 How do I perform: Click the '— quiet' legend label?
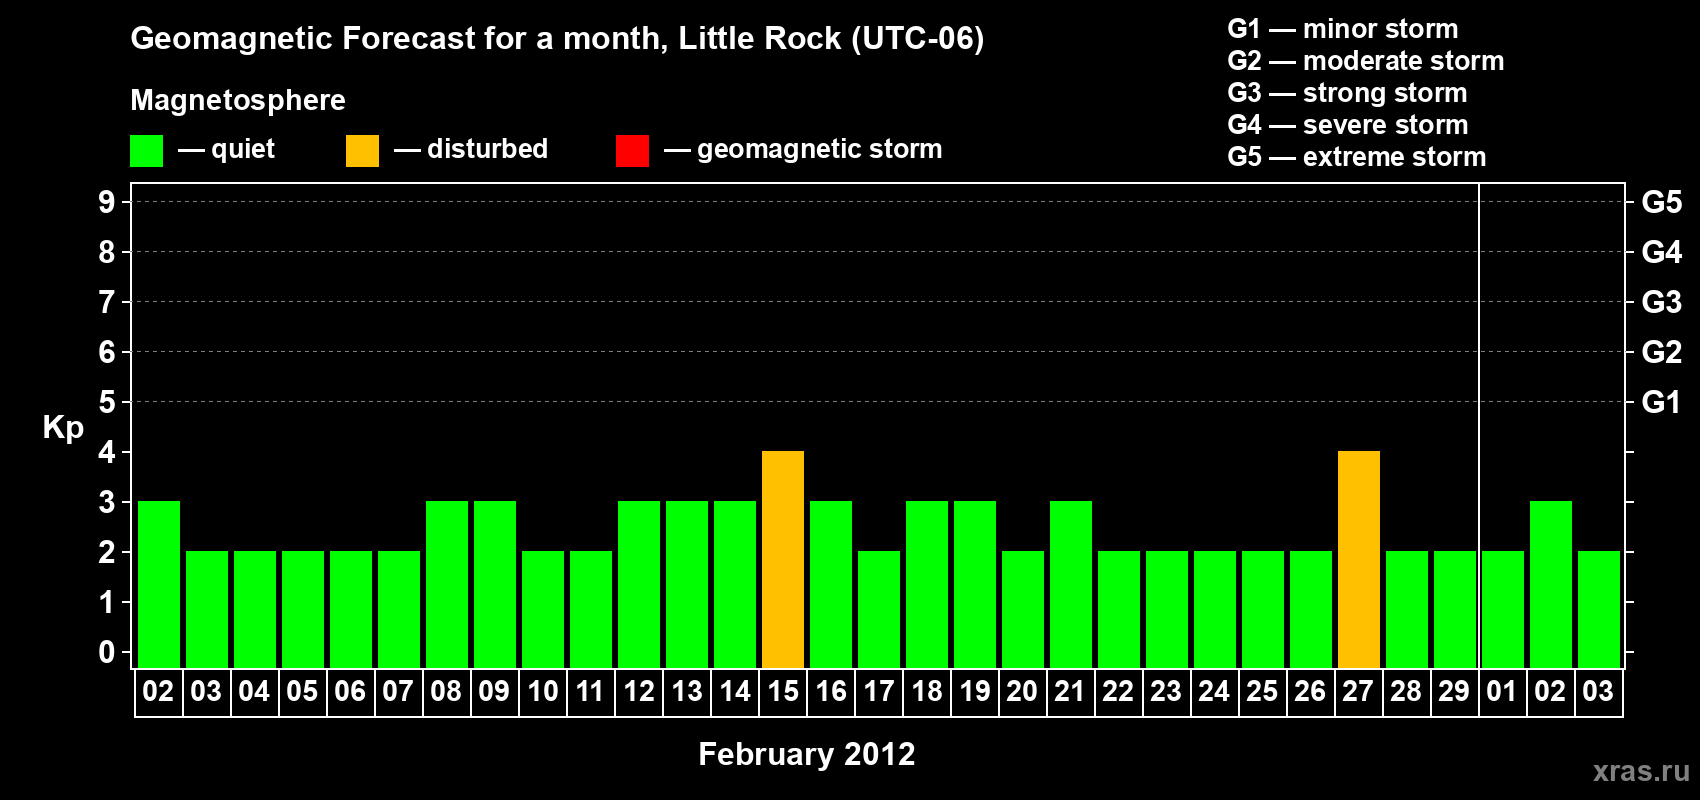click(226, 149)
